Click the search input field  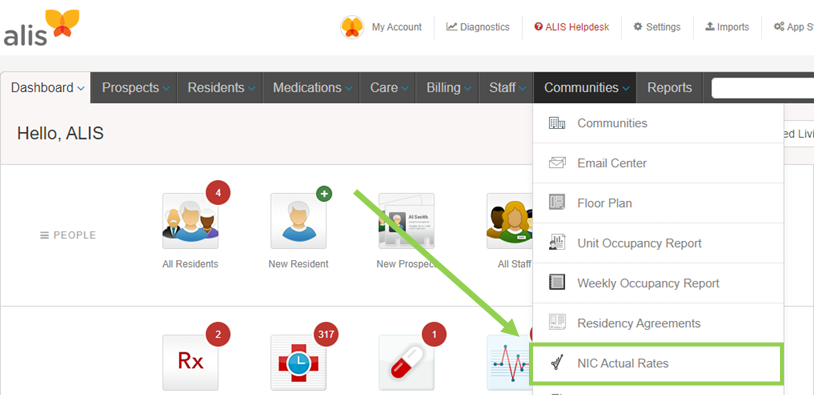click(763, 88)
